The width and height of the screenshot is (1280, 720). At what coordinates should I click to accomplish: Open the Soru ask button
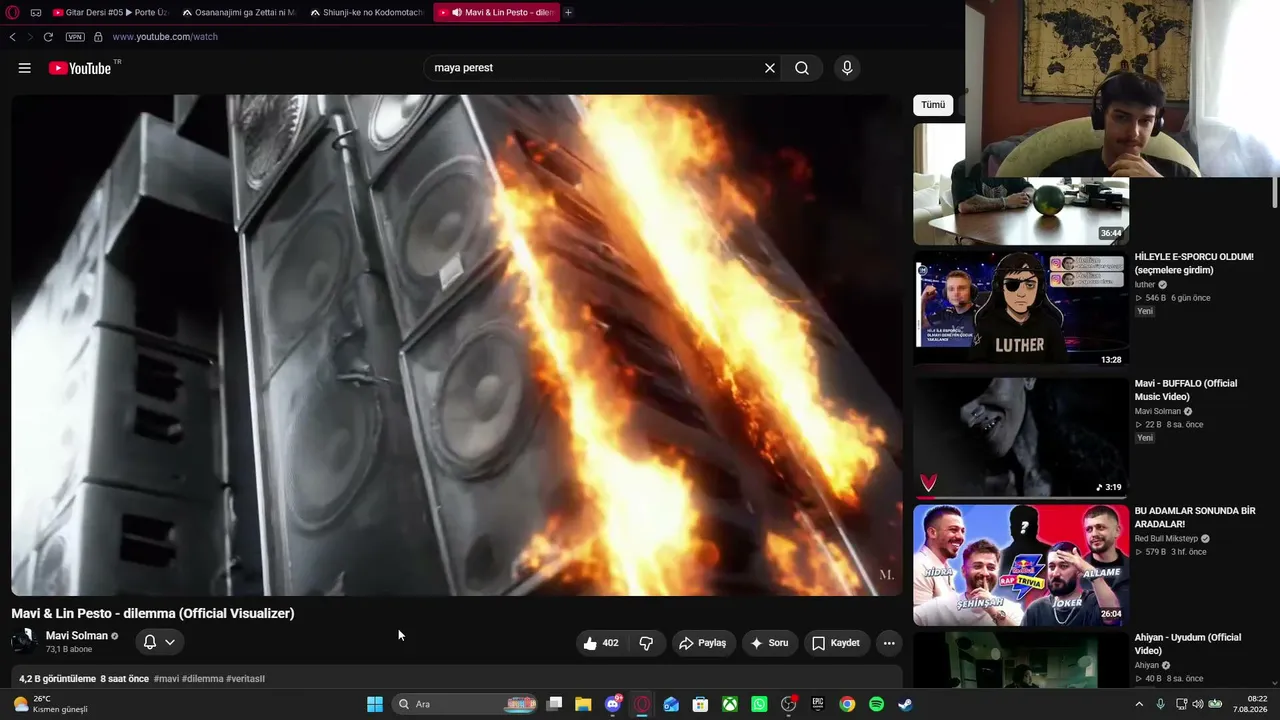tap(770, 643)
